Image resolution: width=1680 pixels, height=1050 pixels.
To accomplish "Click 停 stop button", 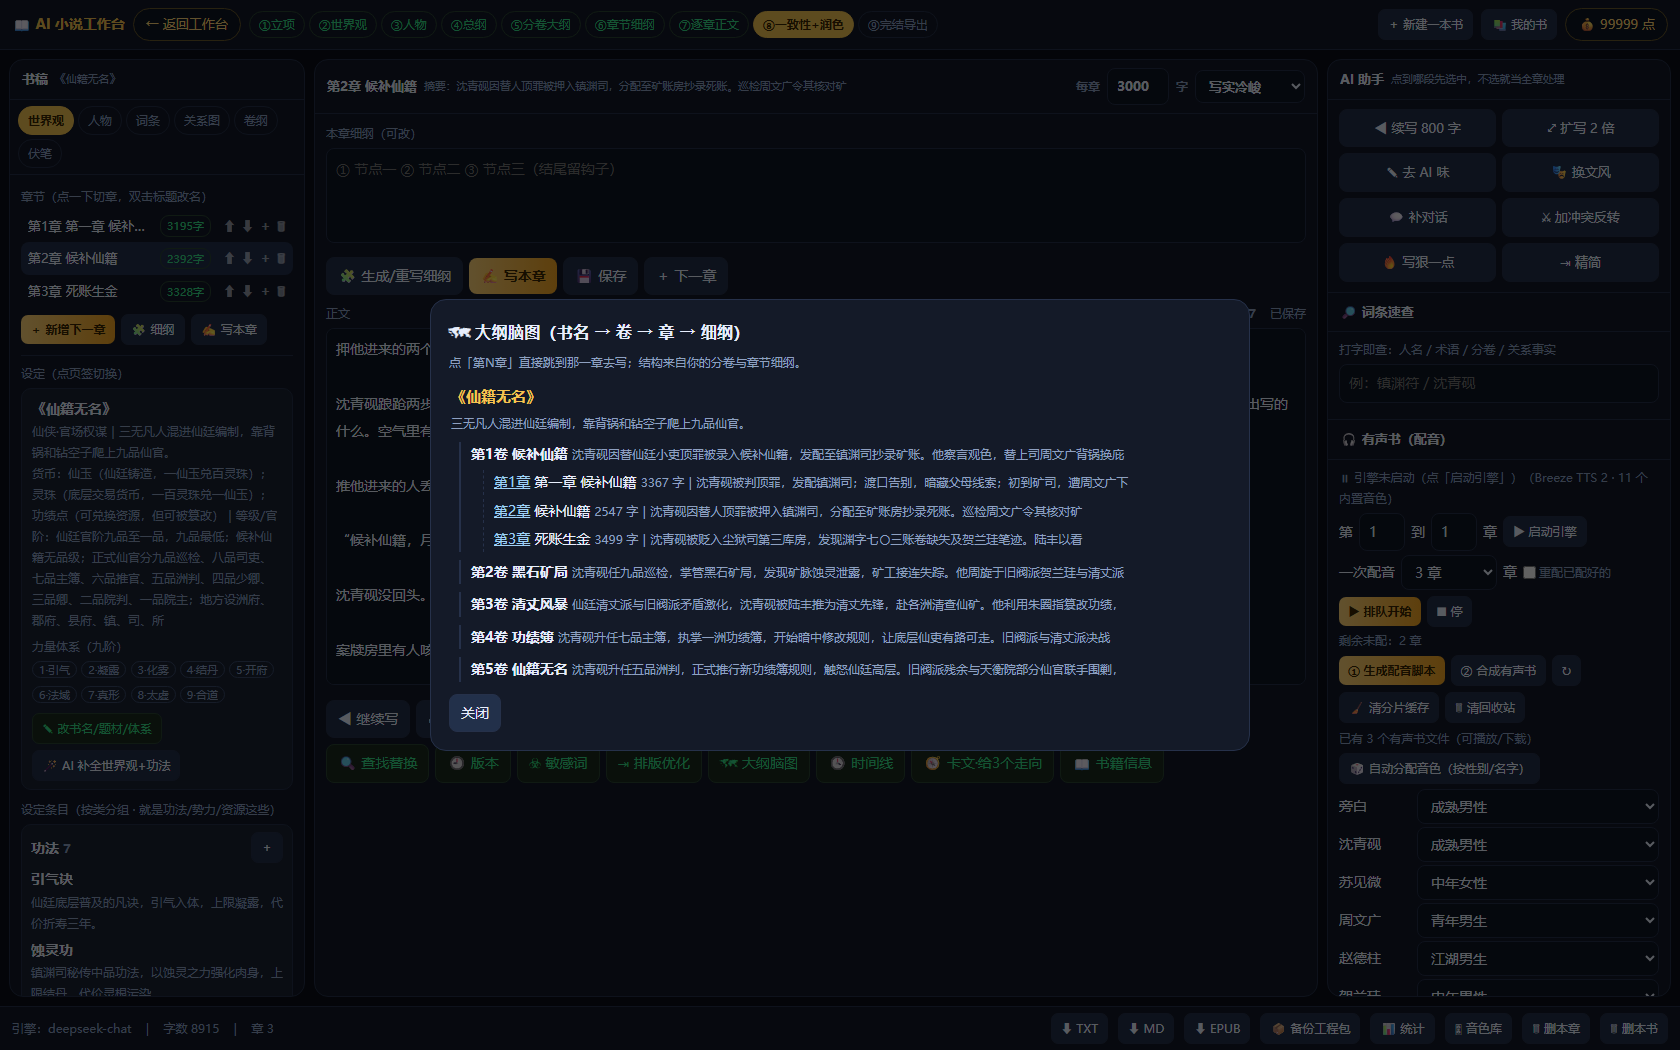I will 1450,611.
